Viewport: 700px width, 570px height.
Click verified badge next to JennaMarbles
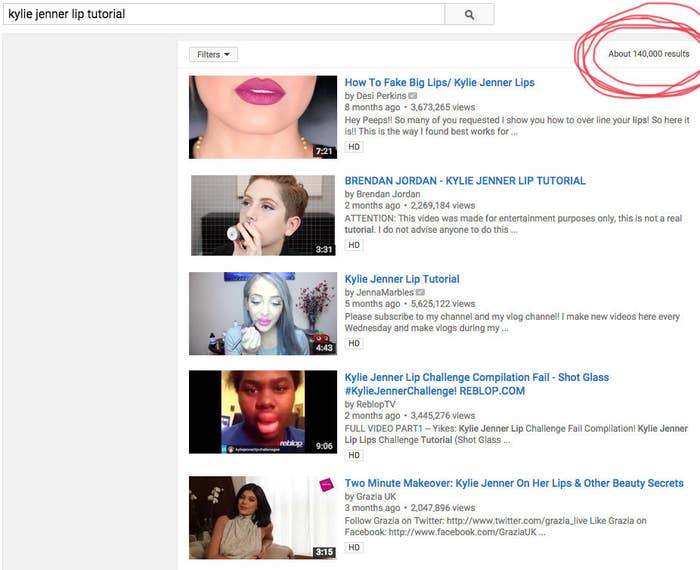click(x=420, y=292)
